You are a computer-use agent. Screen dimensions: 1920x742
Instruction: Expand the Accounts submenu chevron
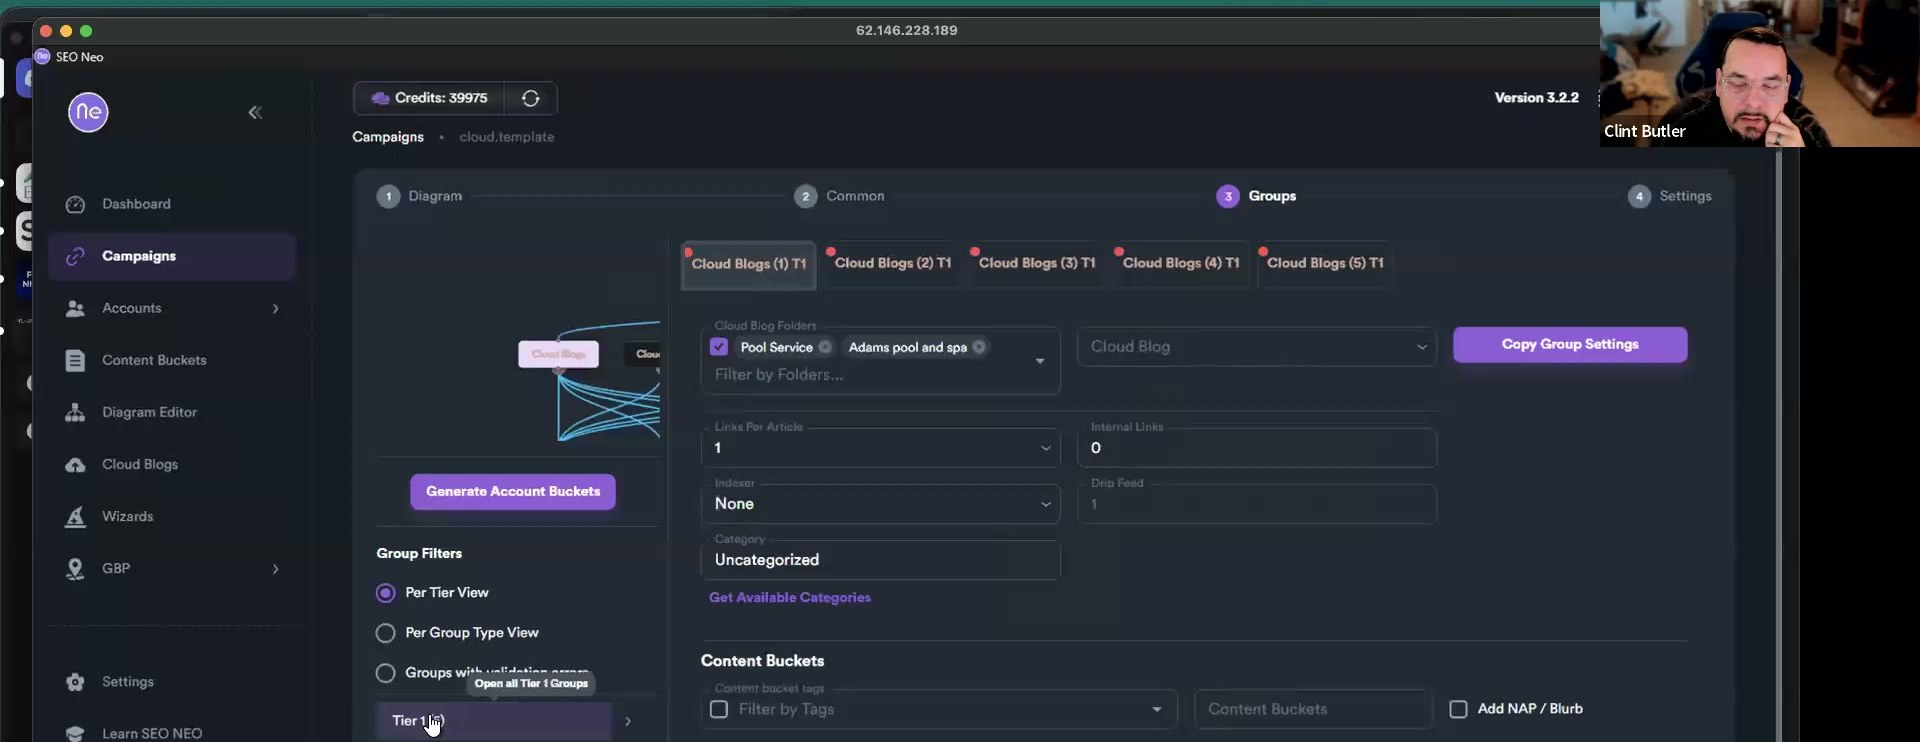click(x=276, y=308)
